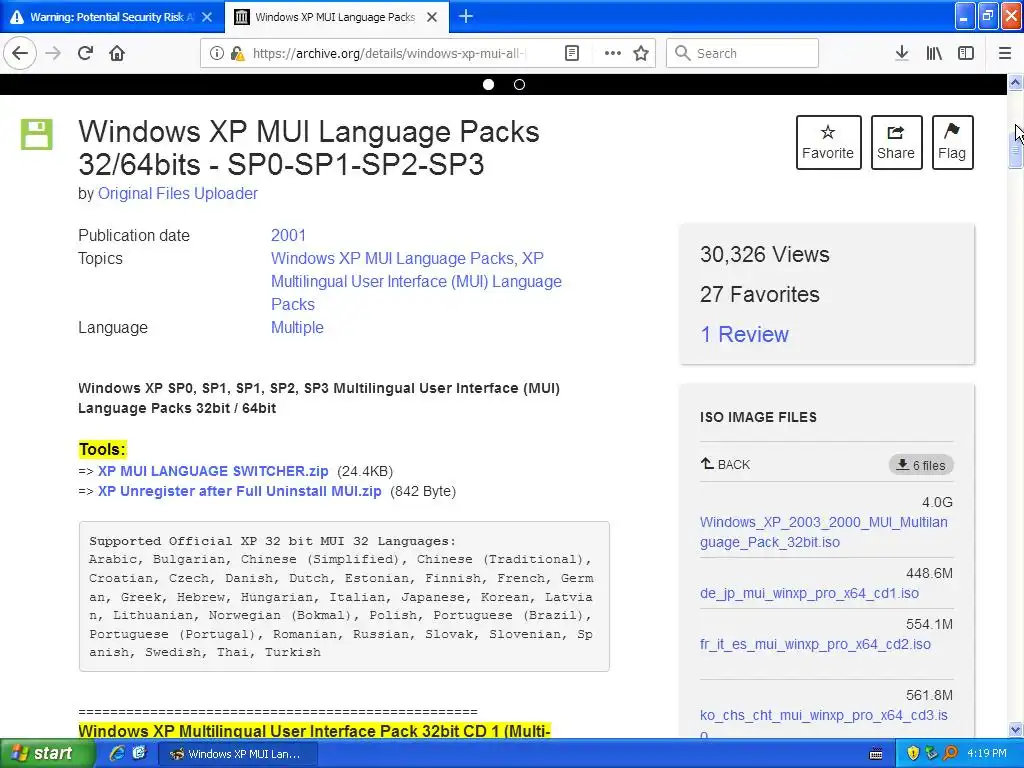Download all via 6 files button
The width and height of the screenshot is (1024, 768).
pyautogui.click(x=921, y=465)
